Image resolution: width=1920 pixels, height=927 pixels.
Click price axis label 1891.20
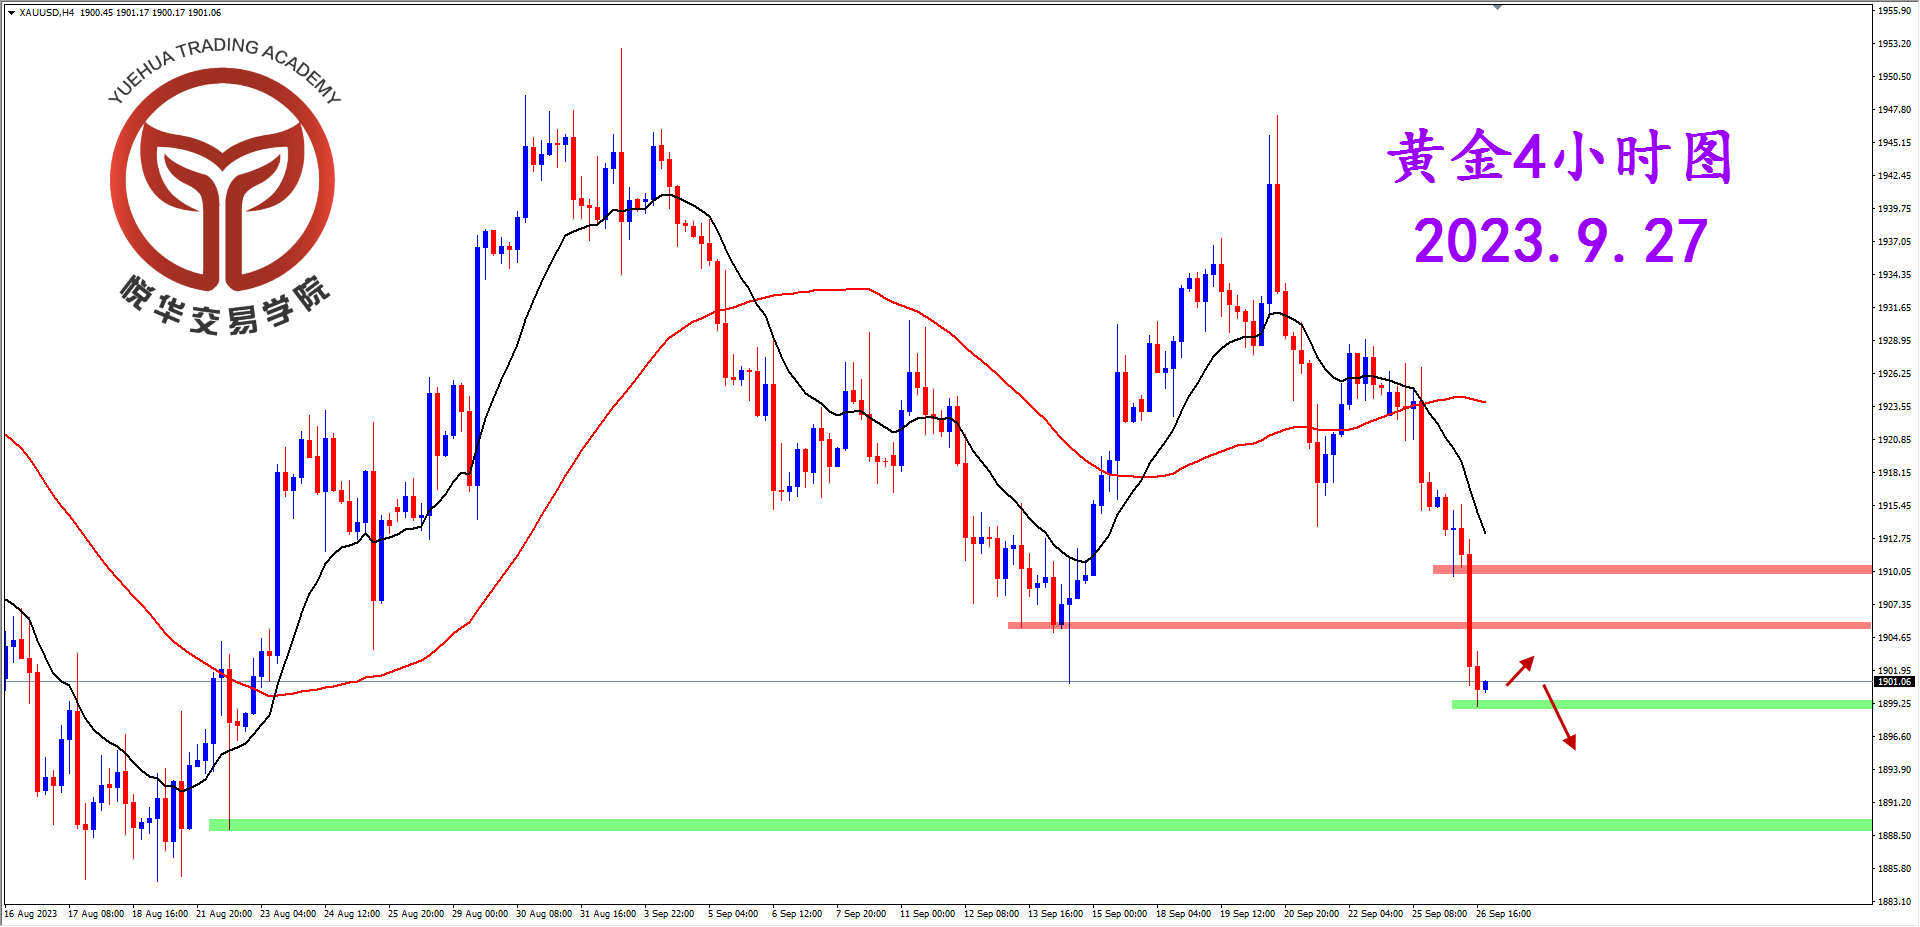tap(1894, 803)
